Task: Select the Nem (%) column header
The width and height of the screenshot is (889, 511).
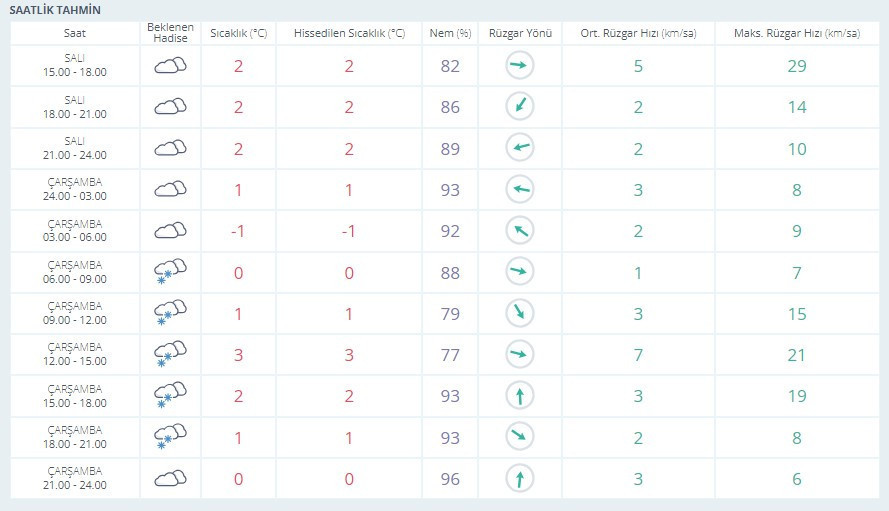Action: (450, 33)
